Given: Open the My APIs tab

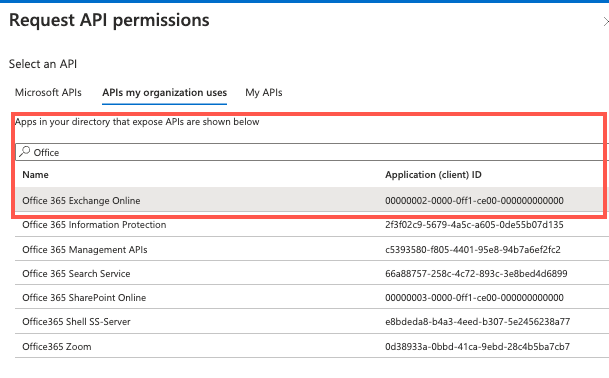Looking at the screenshot, I should click(x=264, y=92).
